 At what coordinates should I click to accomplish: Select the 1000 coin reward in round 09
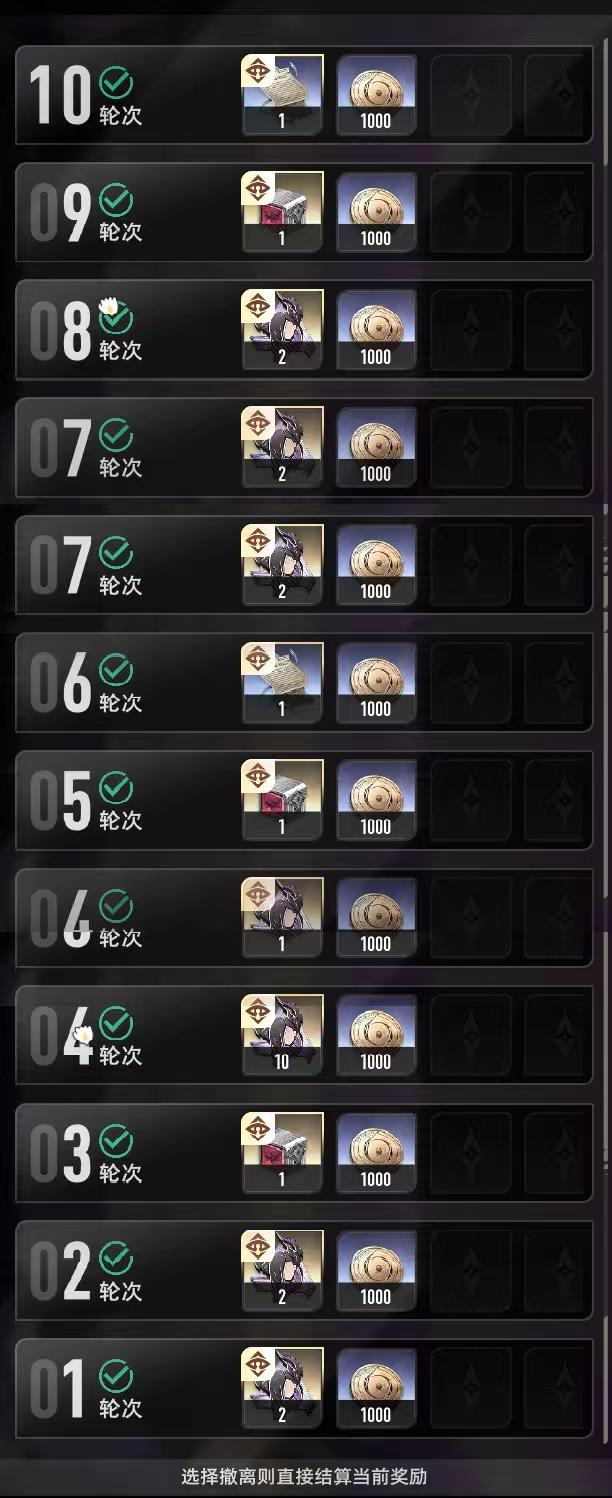click(376, 212)
